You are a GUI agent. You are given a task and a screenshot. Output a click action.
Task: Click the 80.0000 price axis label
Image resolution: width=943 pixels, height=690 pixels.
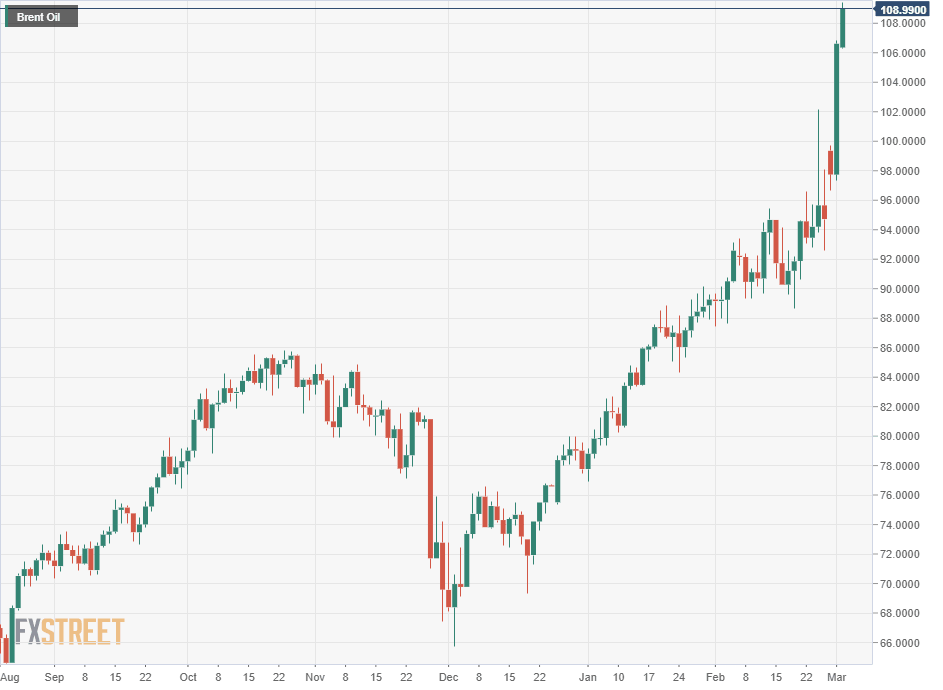pos(902,436)
